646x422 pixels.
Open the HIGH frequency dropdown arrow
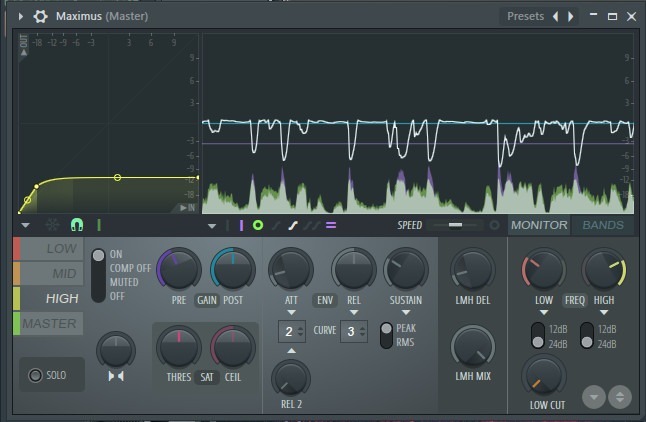click(x=604, y=313)
